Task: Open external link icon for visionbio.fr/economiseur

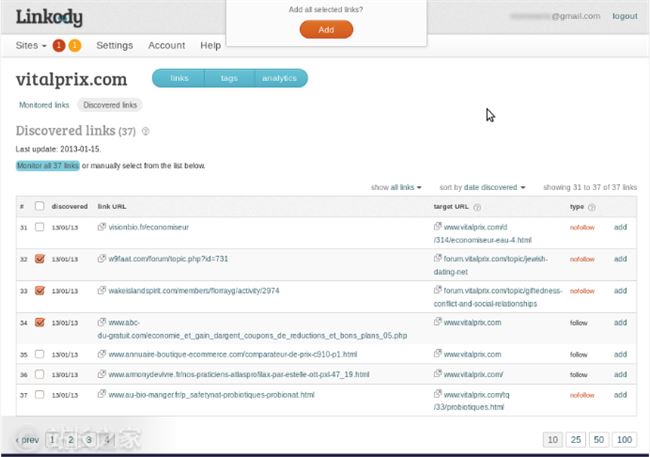Action: pyautogui.click(x=102, y=227)
